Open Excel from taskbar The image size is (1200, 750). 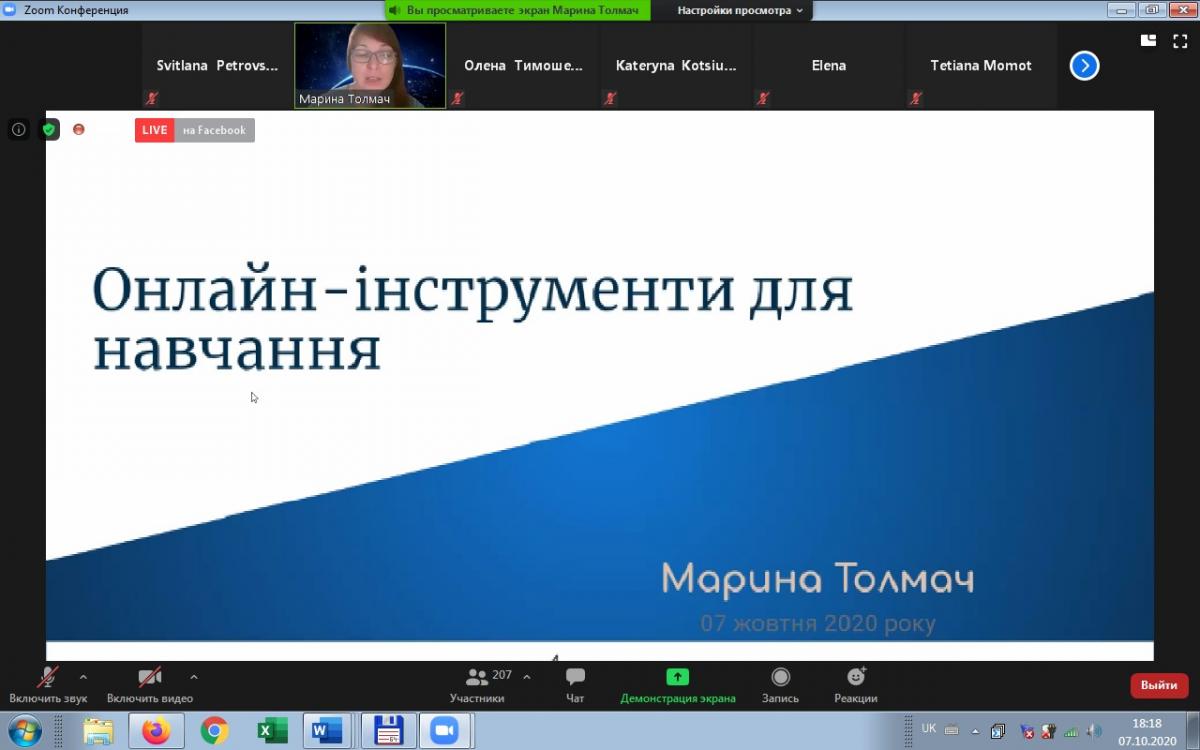tap(272, 731)
